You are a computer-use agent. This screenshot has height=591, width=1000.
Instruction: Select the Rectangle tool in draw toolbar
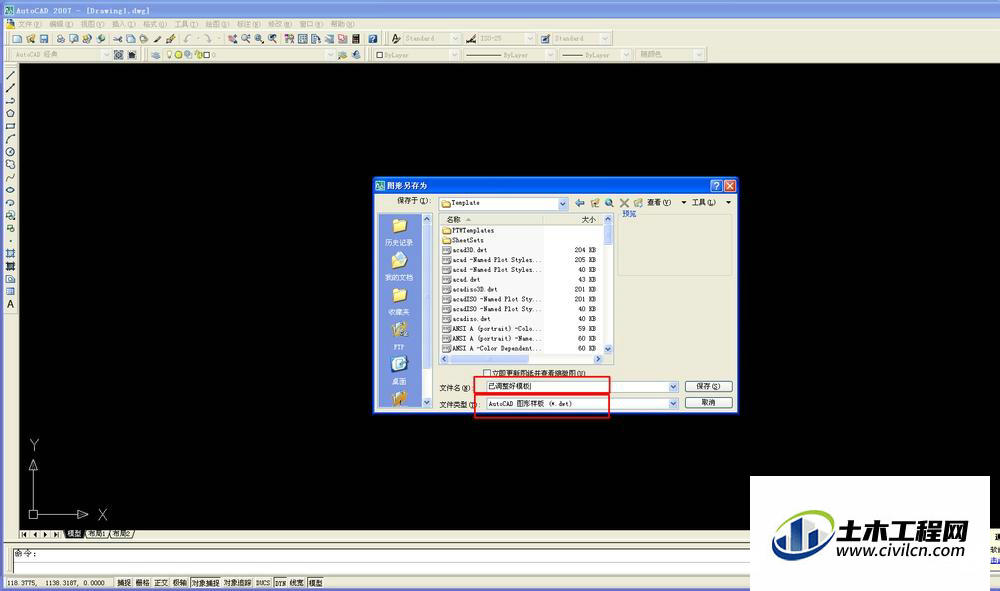tap(10, 126)
